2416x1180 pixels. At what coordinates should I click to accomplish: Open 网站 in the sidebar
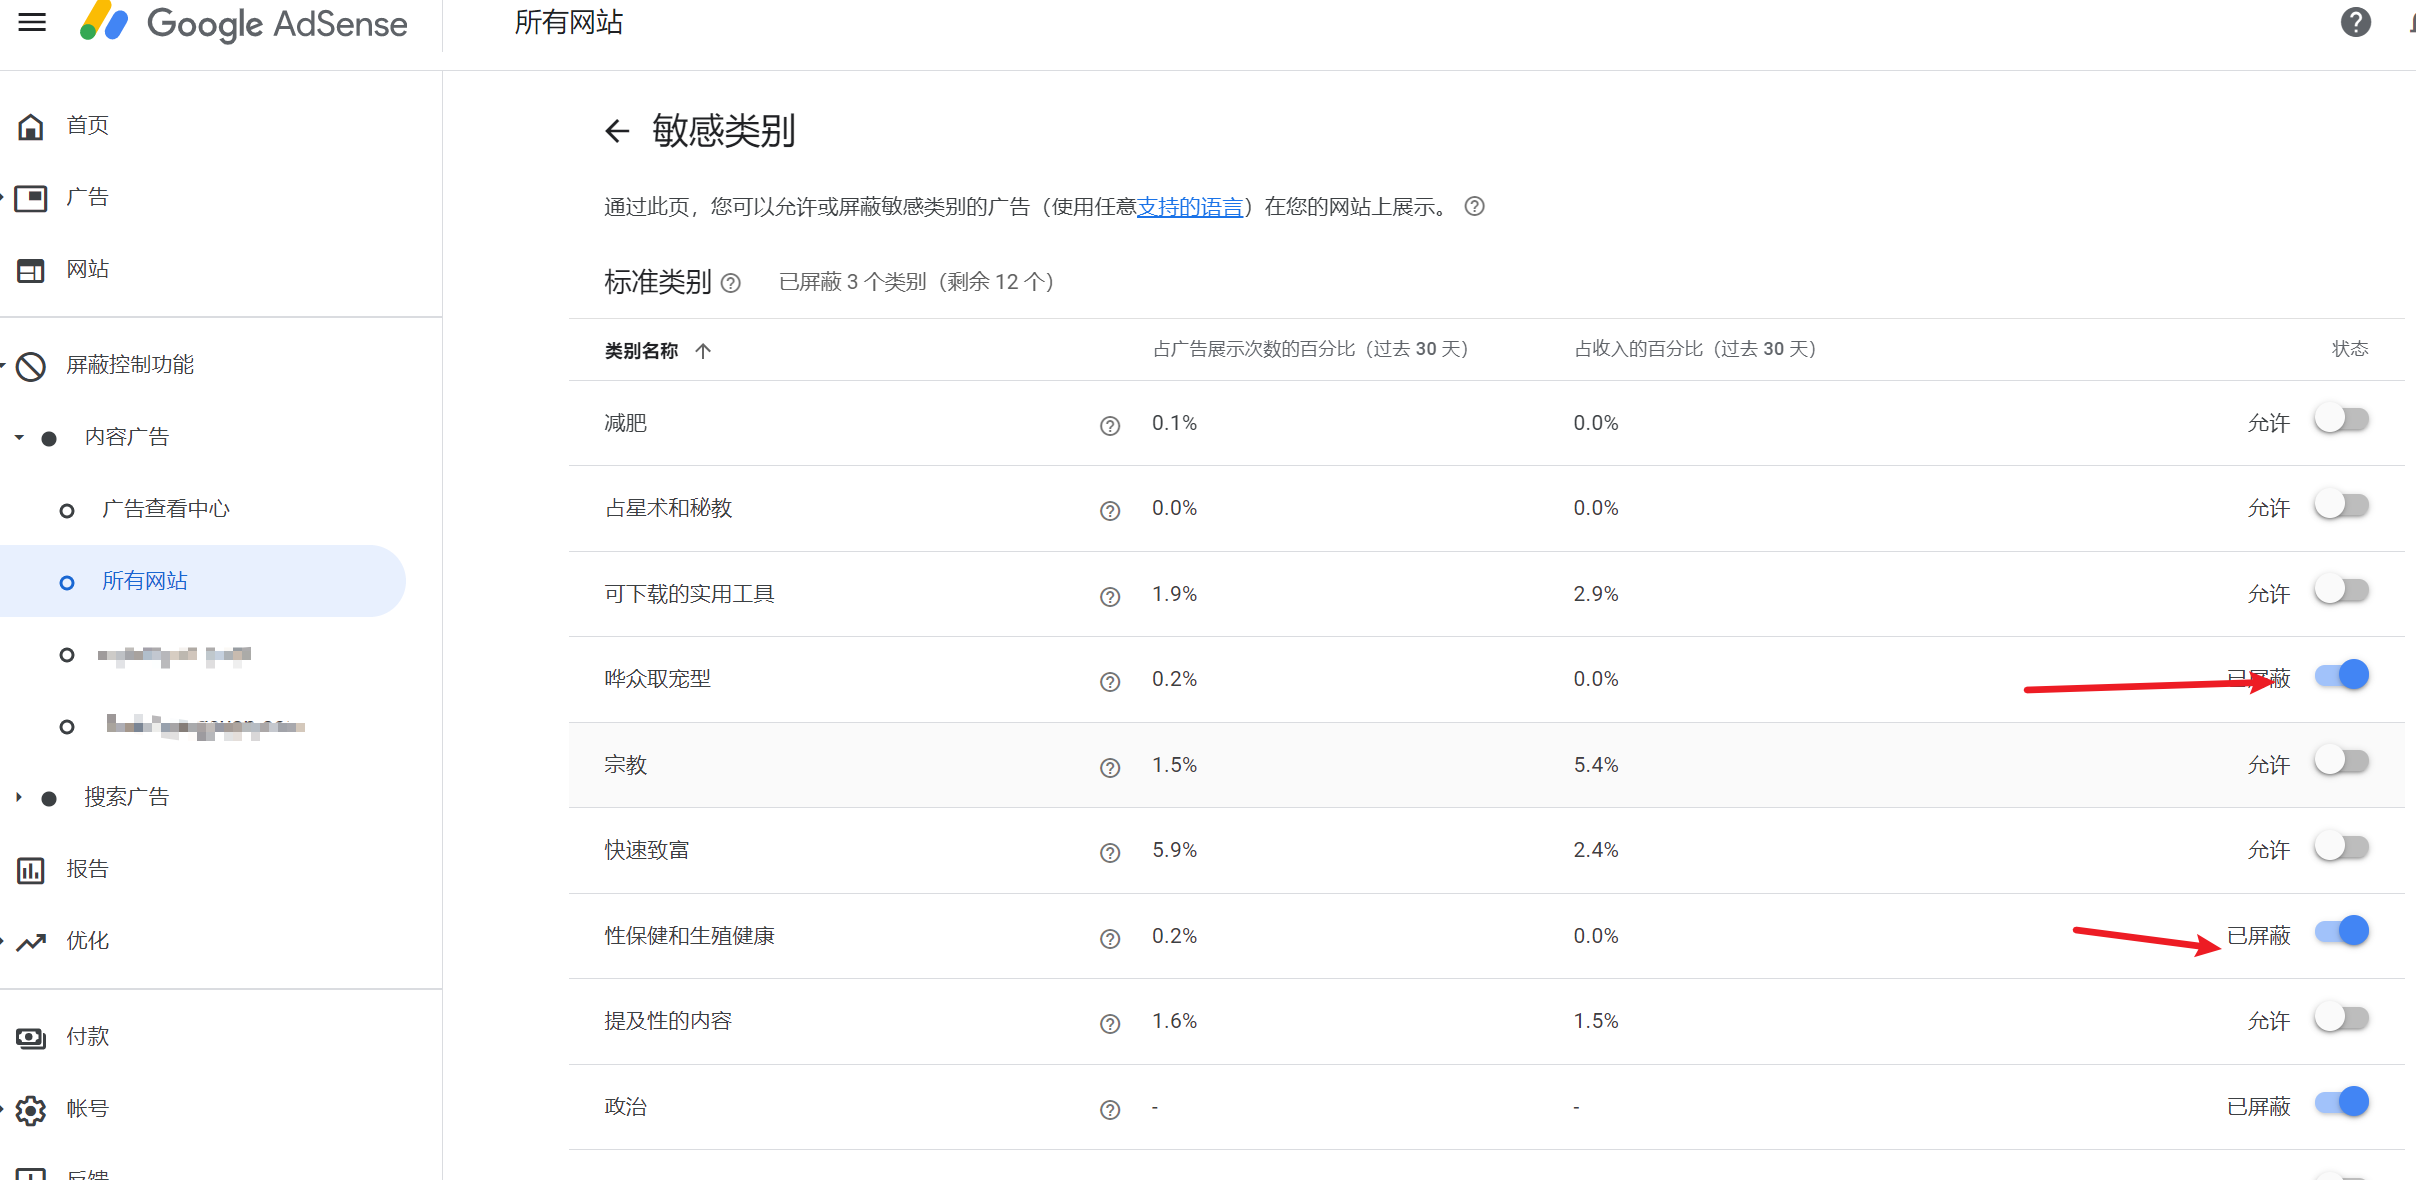pyautogui.click(x=87, y=270)
